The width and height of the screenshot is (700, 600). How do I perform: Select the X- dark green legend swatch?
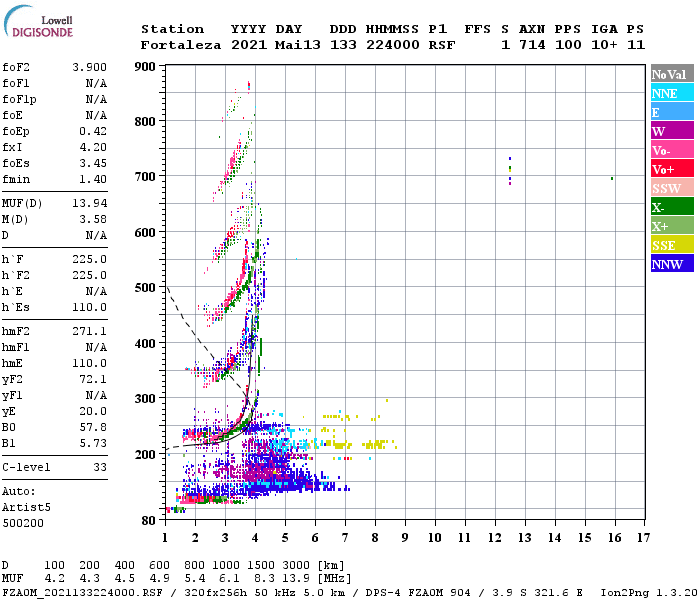672,207
